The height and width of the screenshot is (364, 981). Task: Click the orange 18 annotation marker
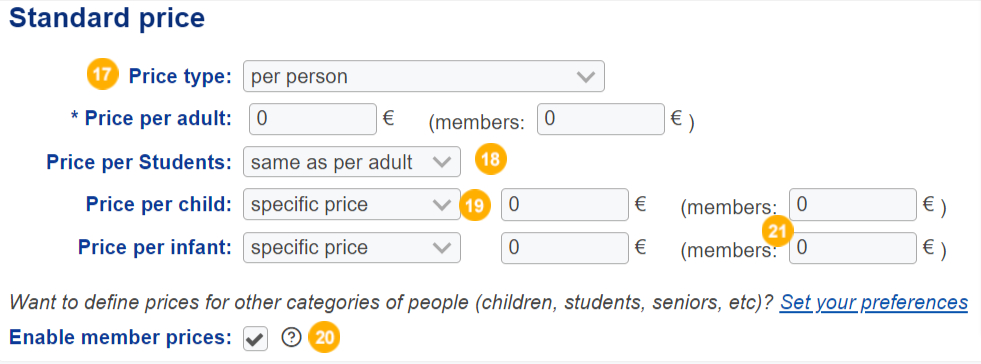pos(491,159)
